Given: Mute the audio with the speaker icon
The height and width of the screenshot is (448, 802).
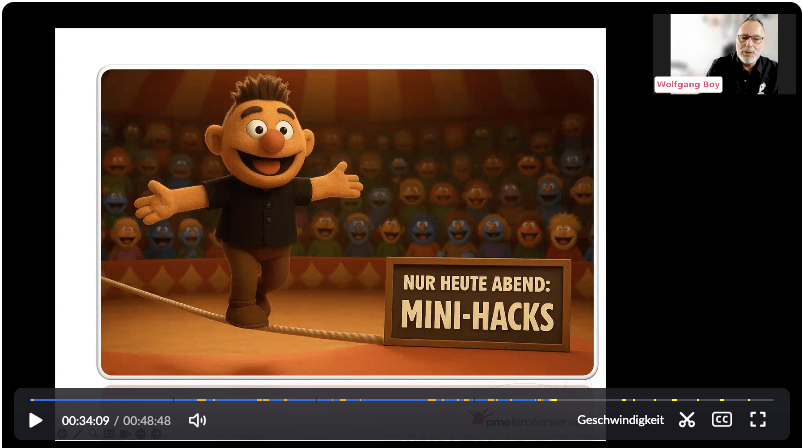Looking at the screenshot, I should pos(197,420).
